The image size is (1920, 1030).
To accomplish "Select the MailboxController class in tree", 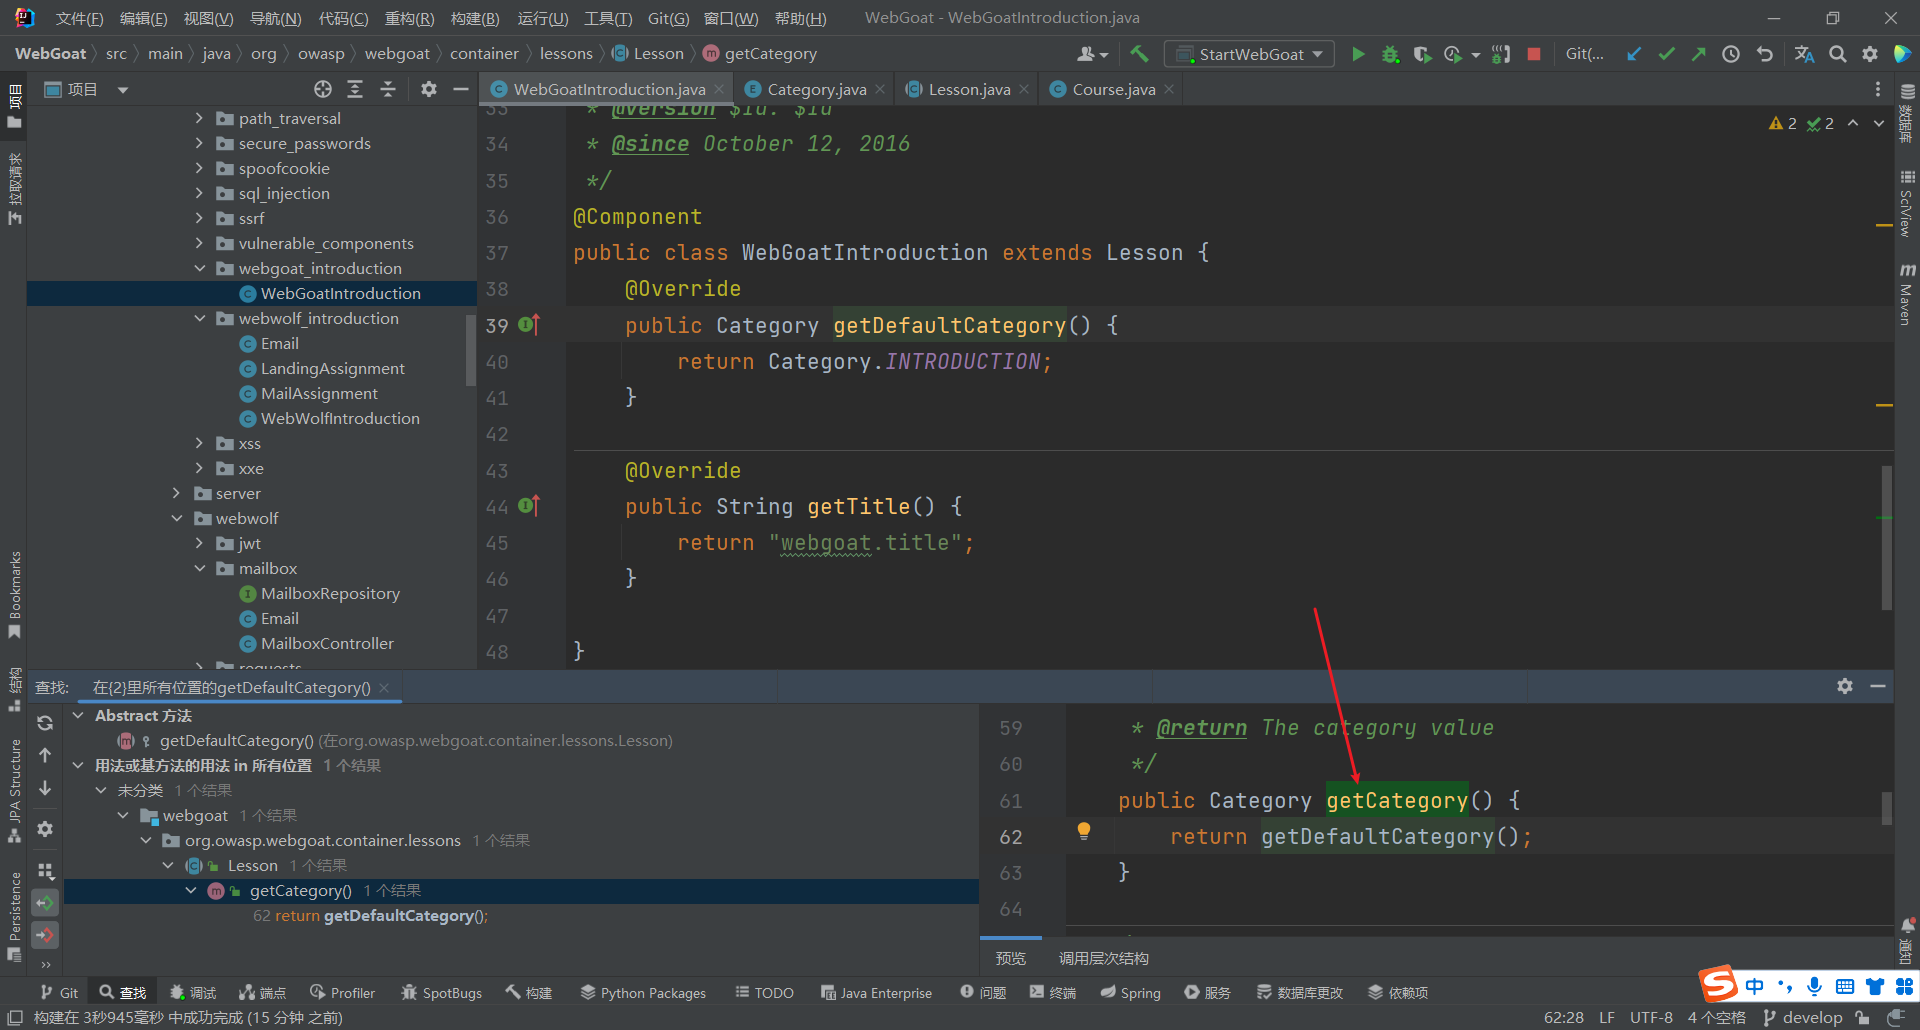I will pyautogui.click(x=327, y=643).
